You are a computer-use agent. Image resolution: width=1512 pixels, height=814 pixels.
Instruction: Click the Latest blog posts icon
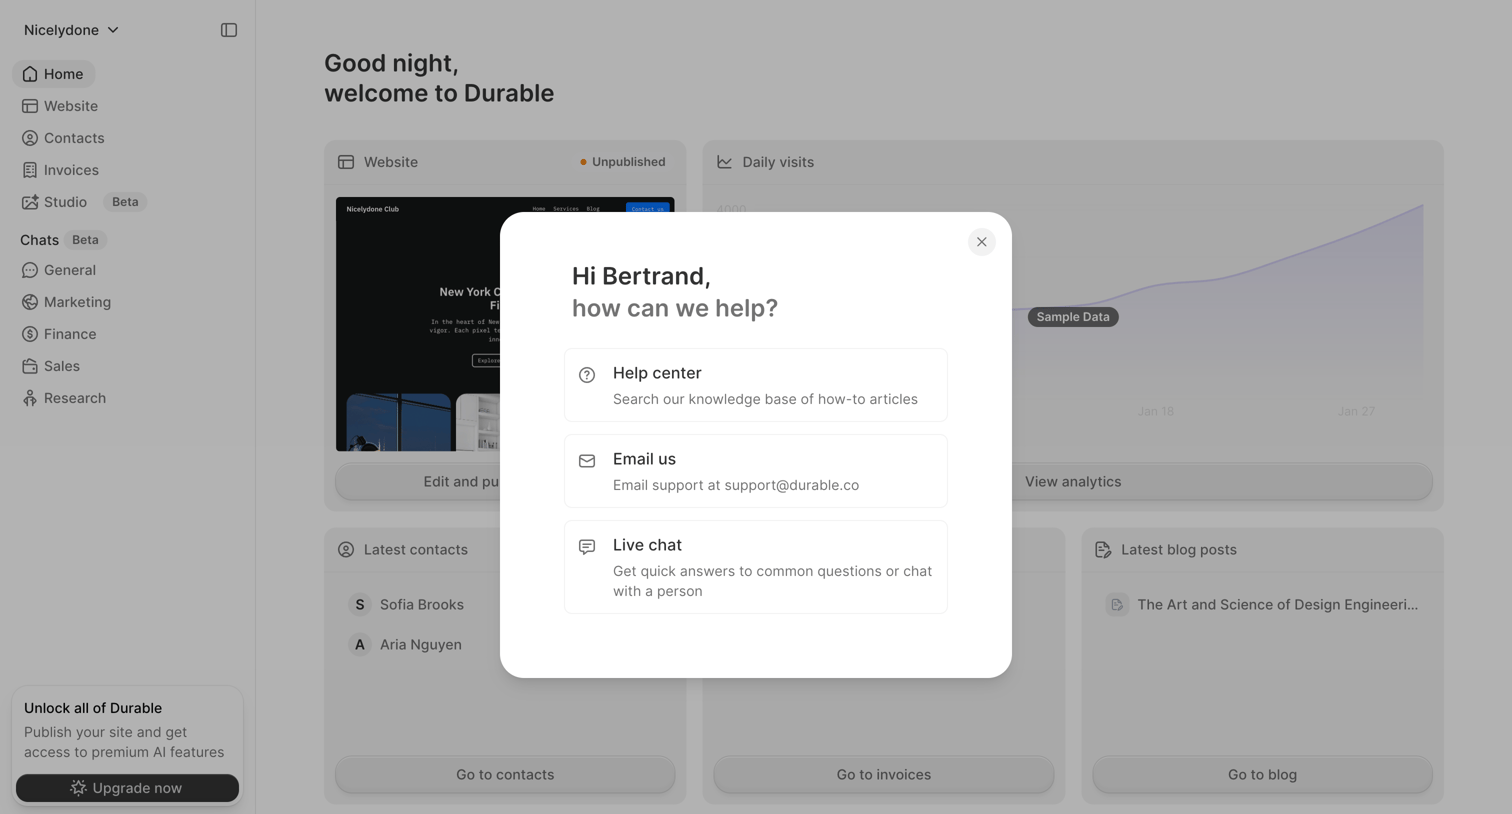(x=1103, y=550)
